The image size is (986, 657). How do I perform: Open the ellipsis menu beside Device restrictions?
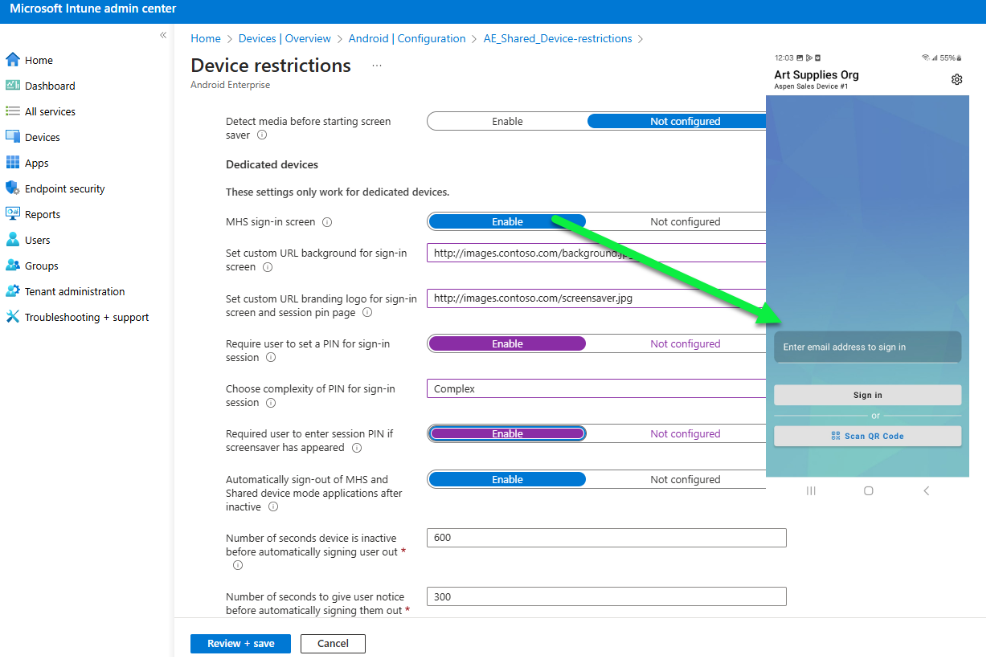point(377,65)
